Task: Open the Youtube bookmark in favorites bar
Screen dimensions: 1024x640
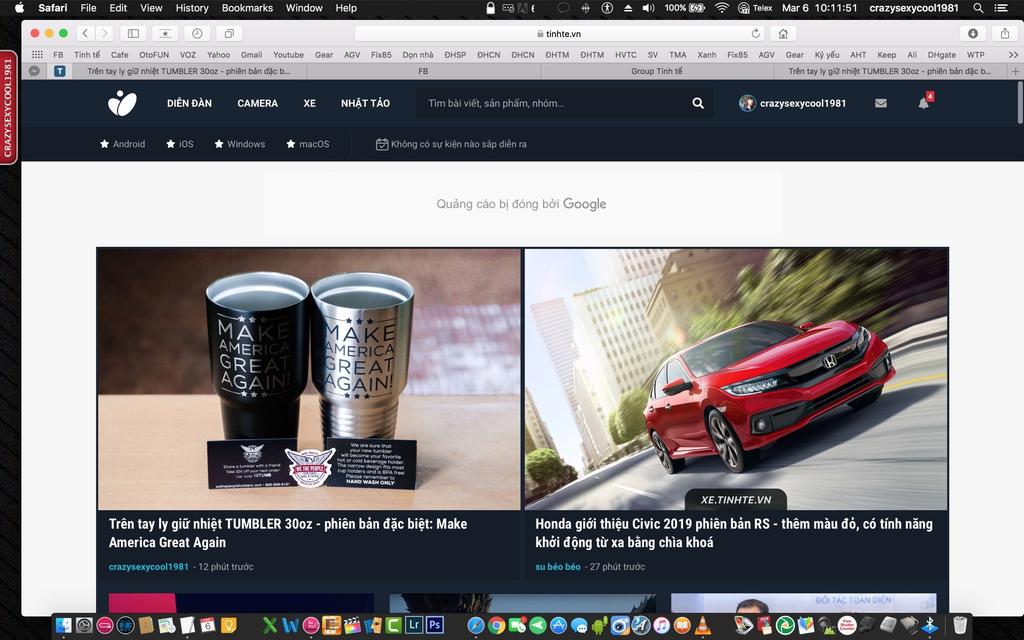Action: pyautogui.click(x=288, y=55)
